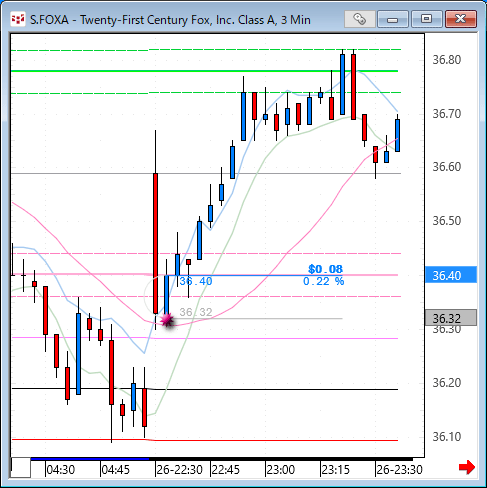
Task: Click the red candlestick app icon
Action: point(18,20)
